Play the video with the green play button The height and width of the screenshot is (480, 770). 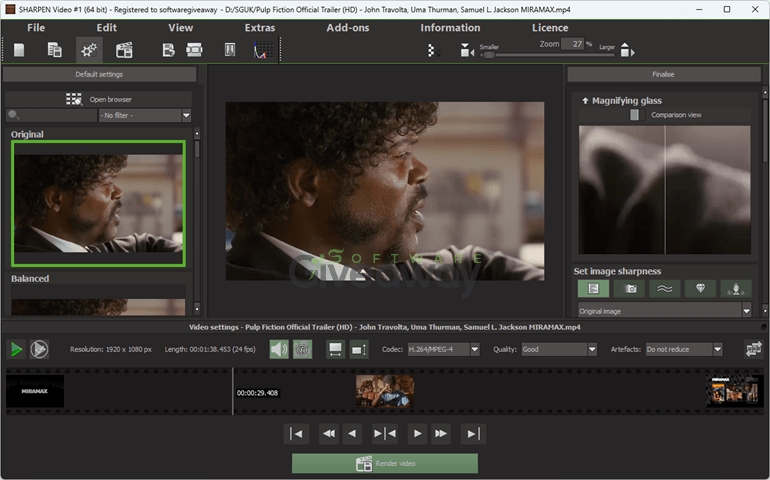coord(16,349)
